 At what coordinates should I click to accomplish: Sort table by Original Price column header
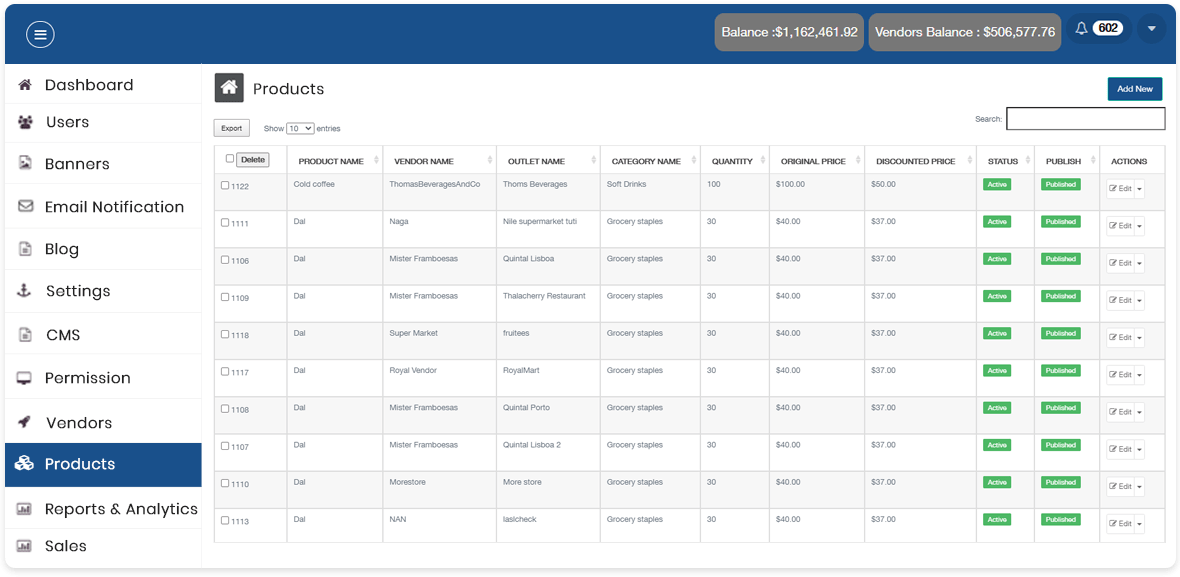pyautogui.click(x=813, y=161)
